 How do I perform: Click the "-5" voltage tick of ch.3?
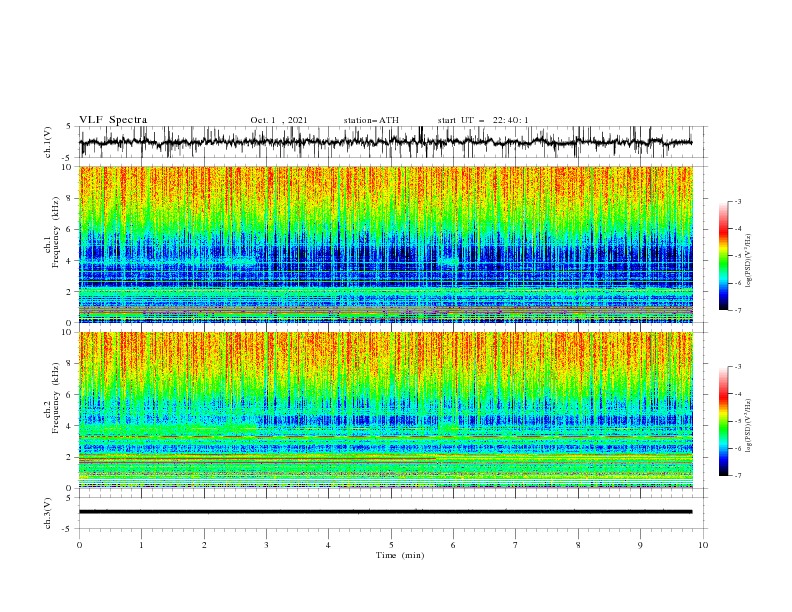coord(68,529)
